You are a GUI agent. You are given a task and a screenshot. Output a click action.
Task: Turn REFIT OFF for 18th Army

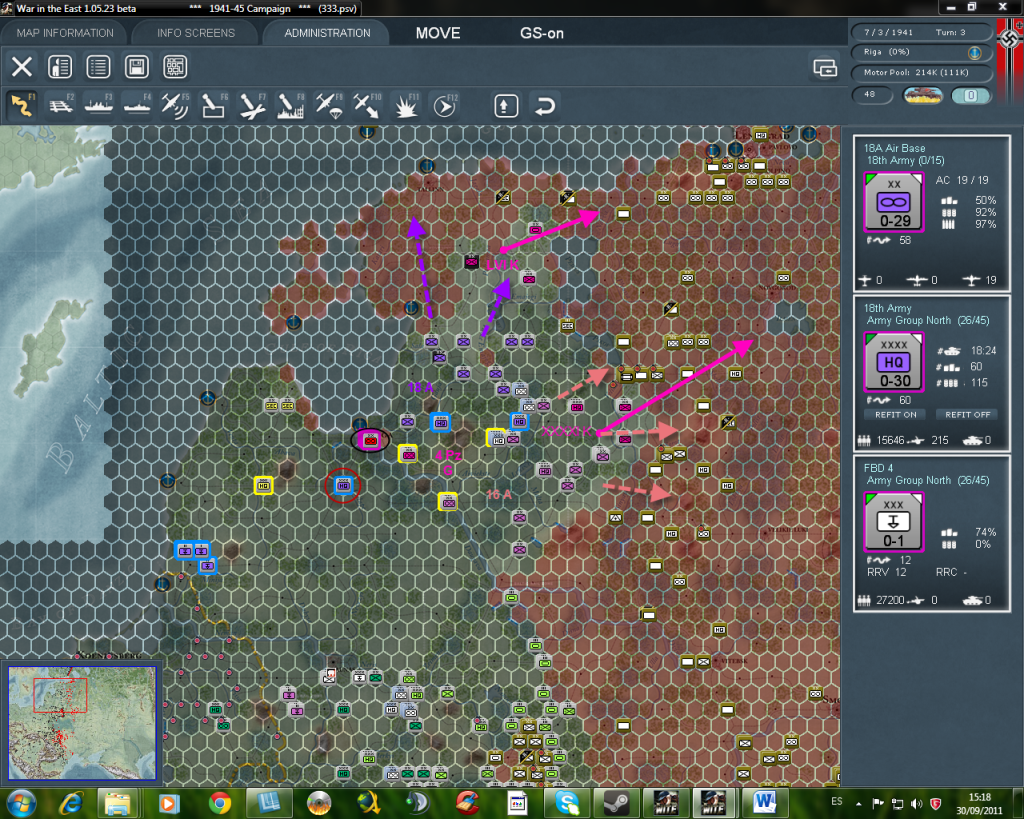click(967, 415)
